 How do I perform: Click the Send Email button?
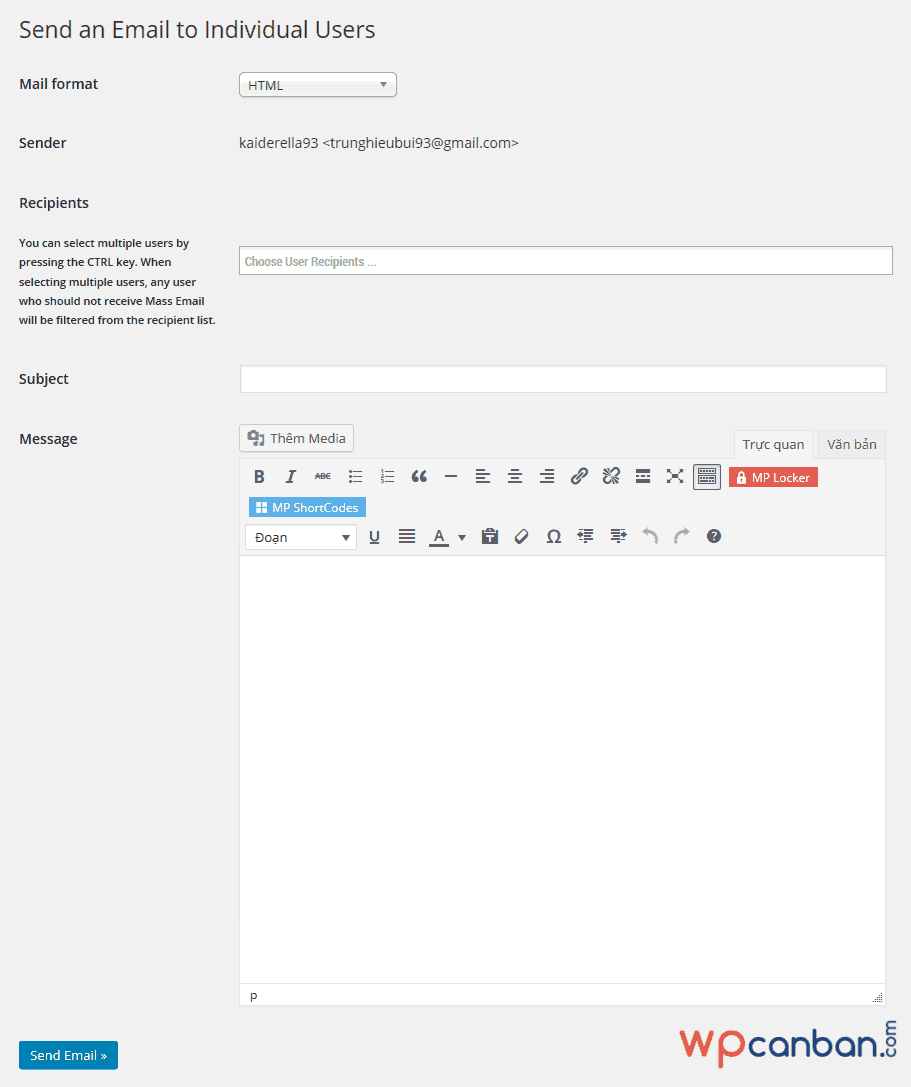click(68, 1055)
